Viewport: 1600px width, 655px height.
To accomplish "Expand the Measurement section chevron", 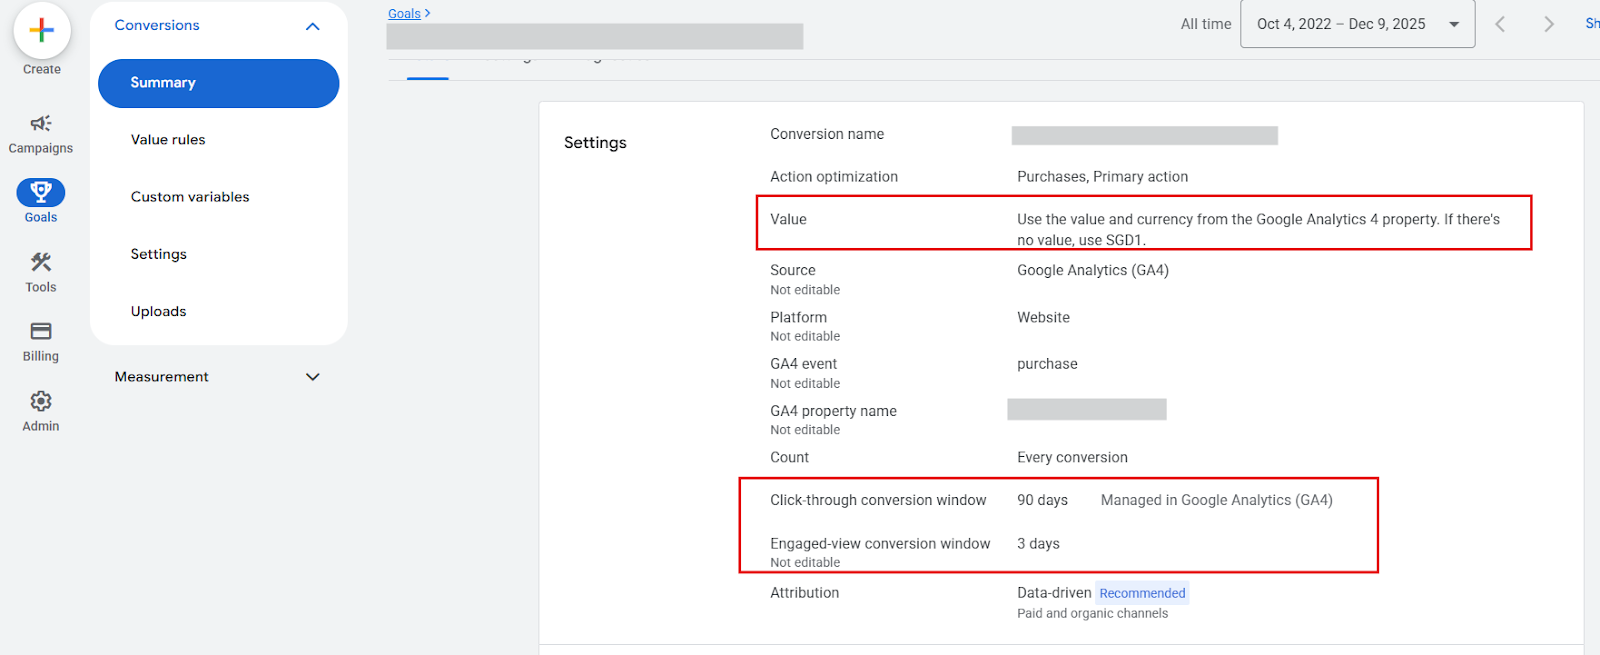I will pos(313,377).
